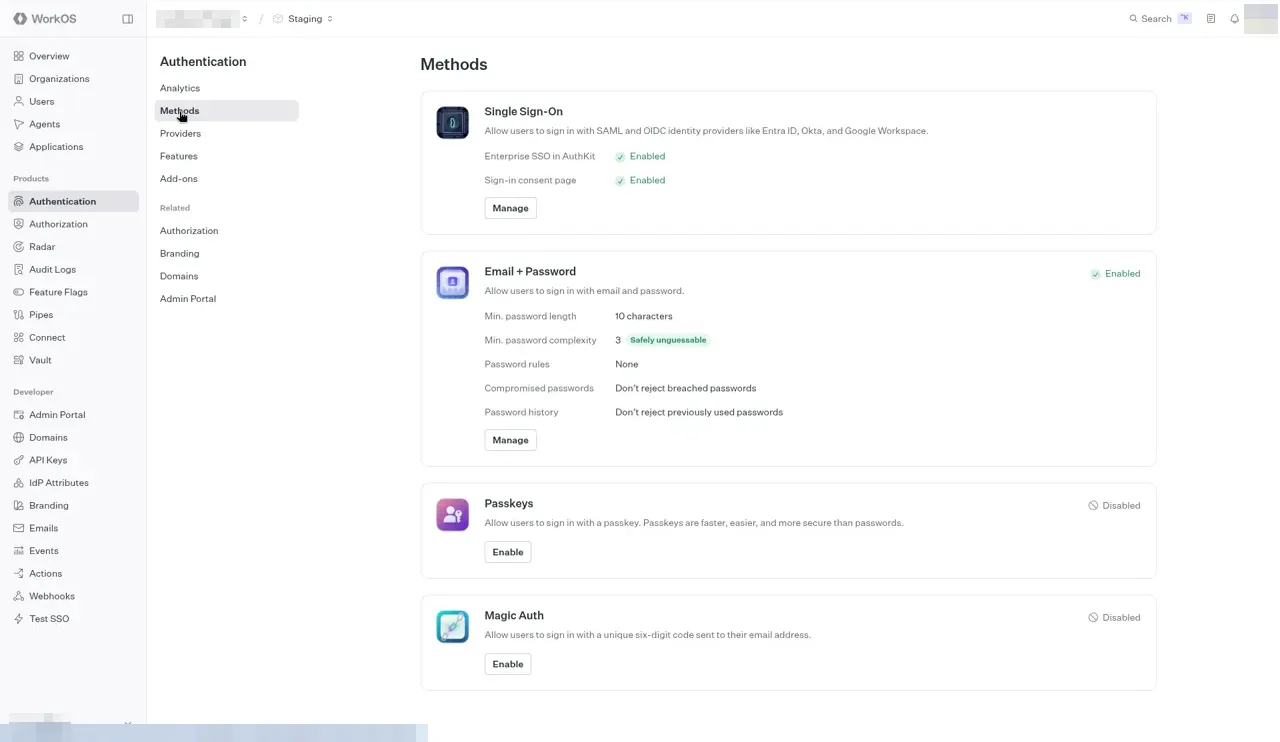
Task: Manage Email + Password settings
Action: click(510, 440)
